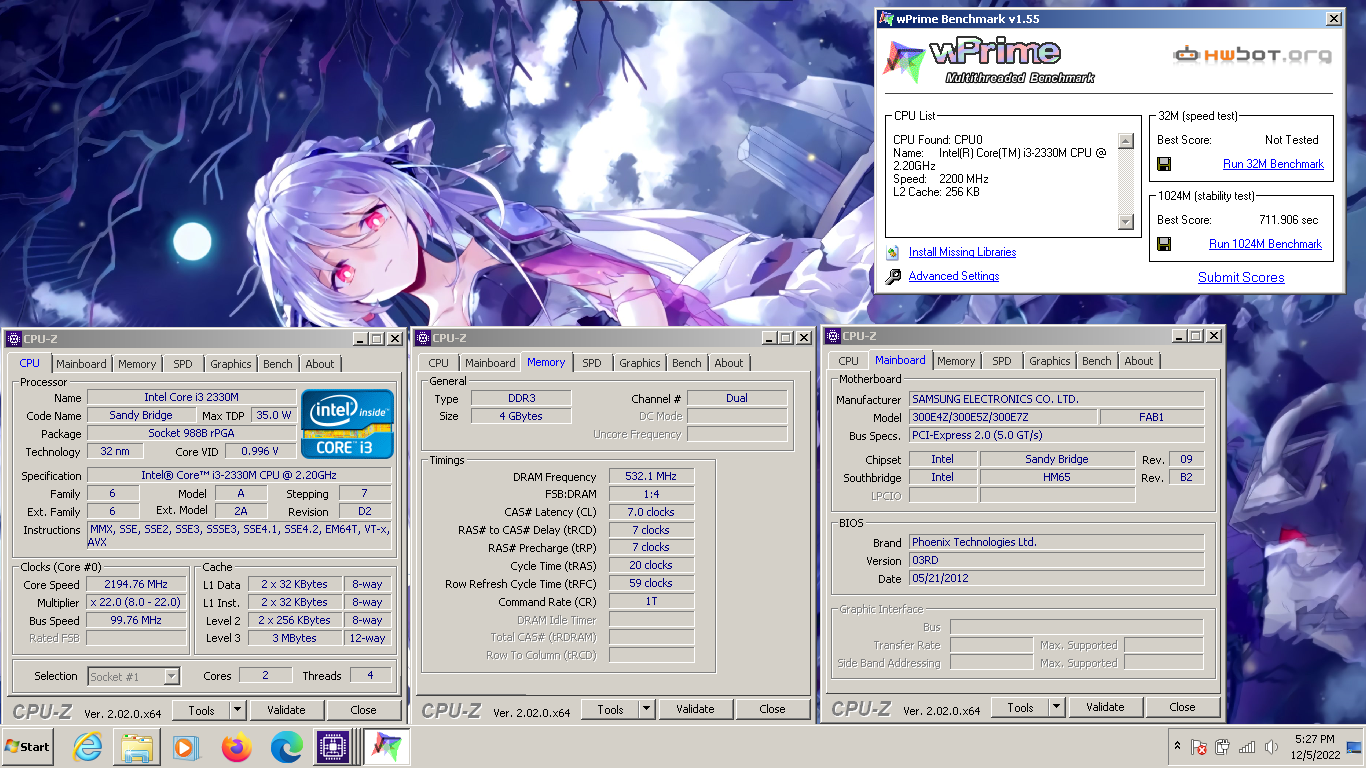Click Tools button in the Memory window
Screen dimensions: 1366x768
tap(610, 709)
